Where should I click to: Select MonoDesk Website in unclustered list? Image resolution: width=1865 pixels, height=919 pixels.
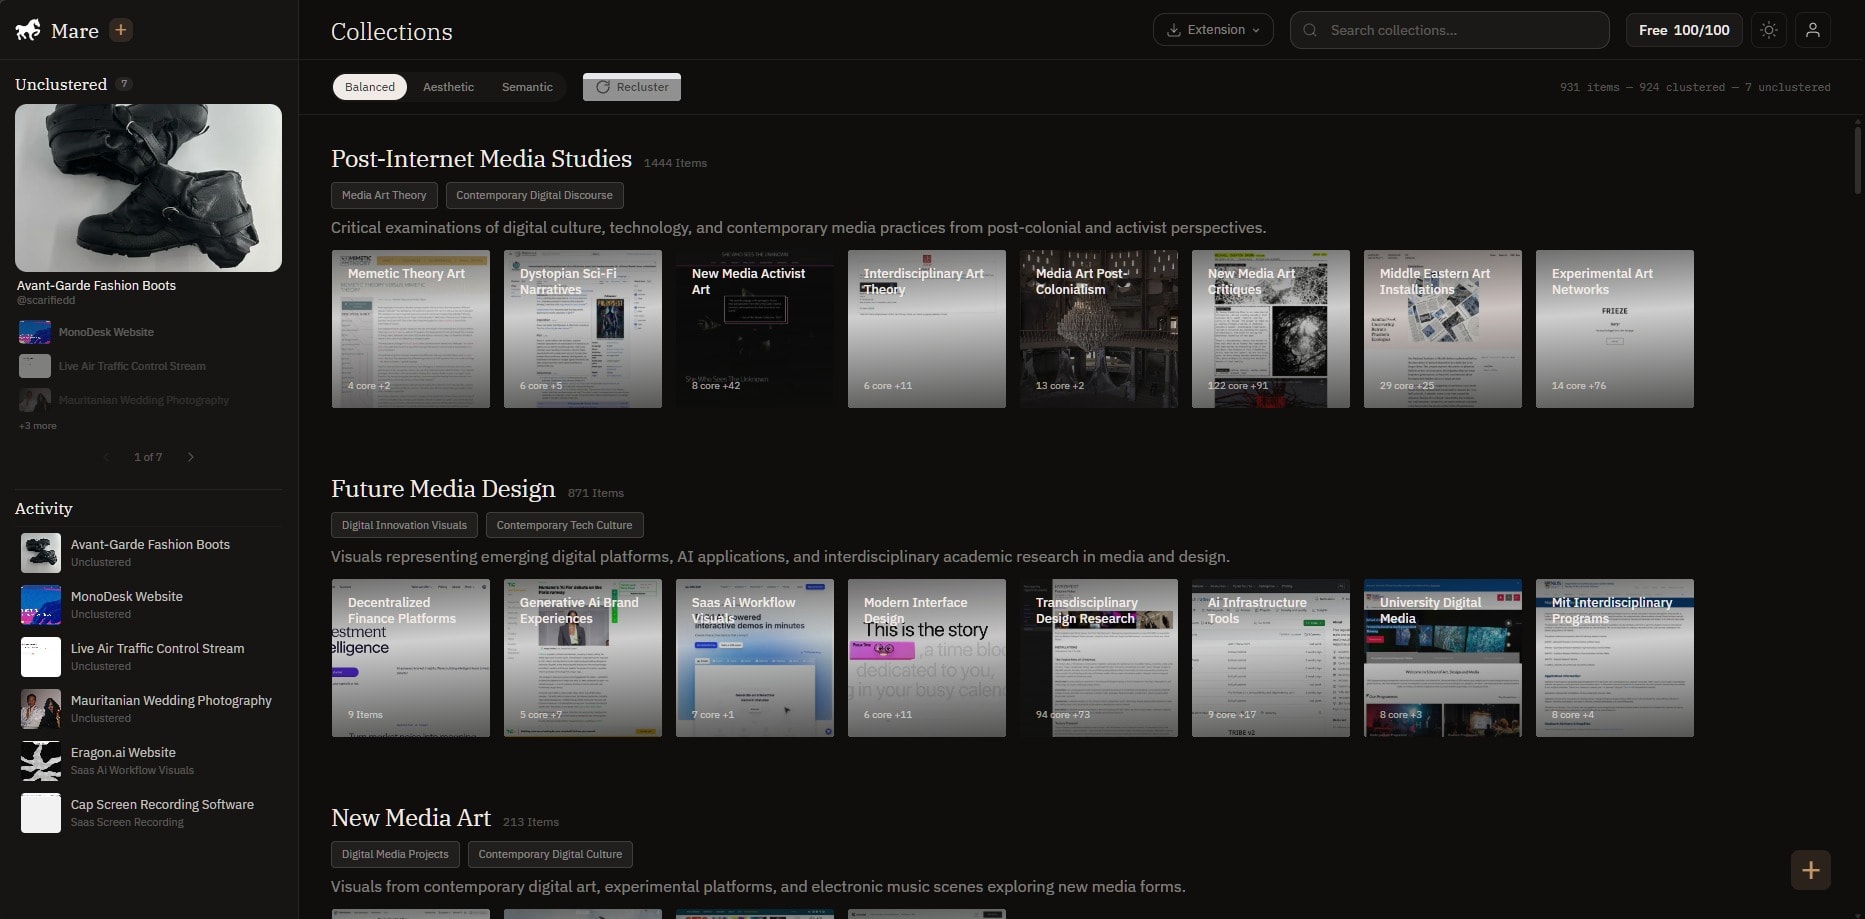[x=149, y=332]
